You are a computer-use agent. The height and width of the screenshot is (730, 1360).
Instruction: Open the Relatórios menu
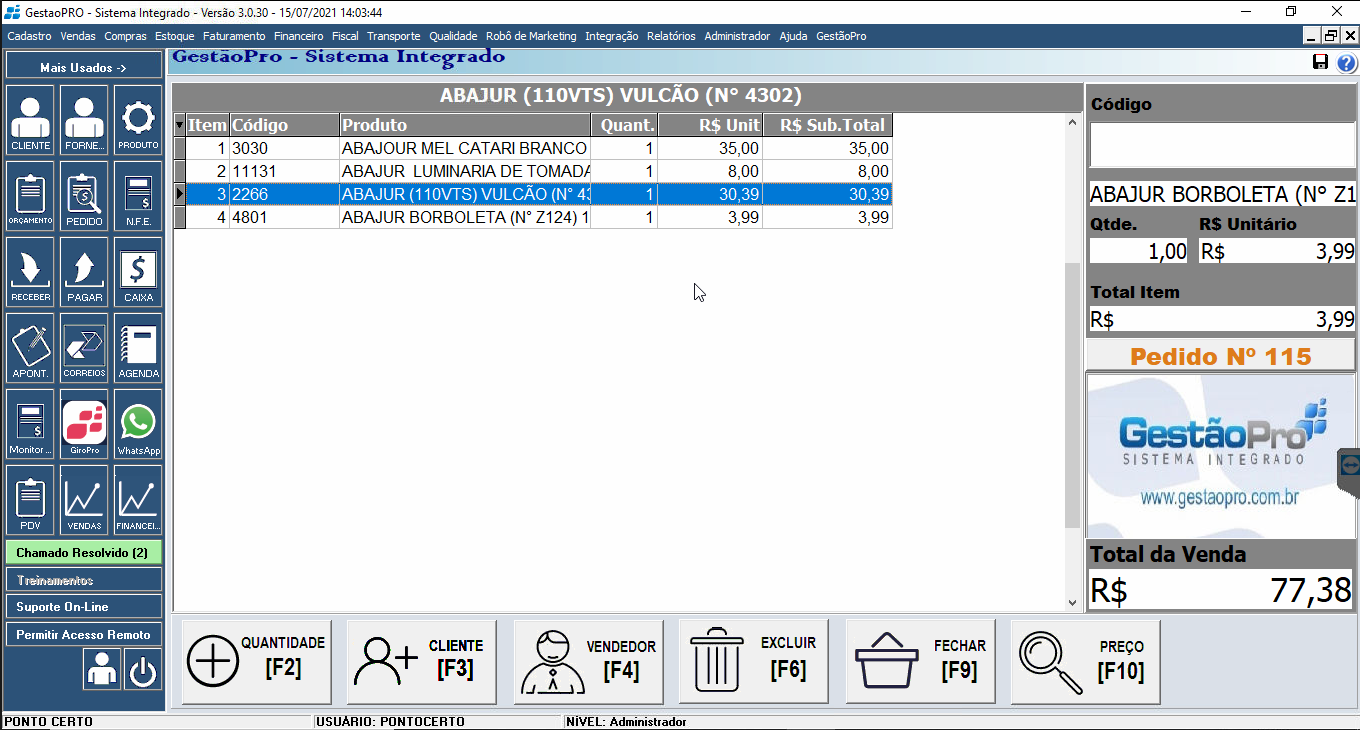(x=671, y=36)
